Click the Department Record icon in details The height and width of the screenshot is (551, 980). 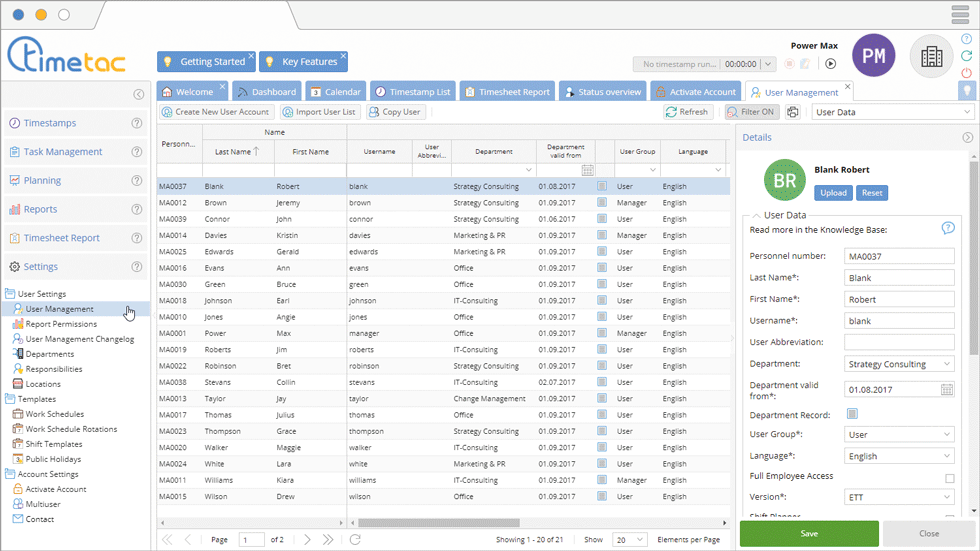pos(852,414)
